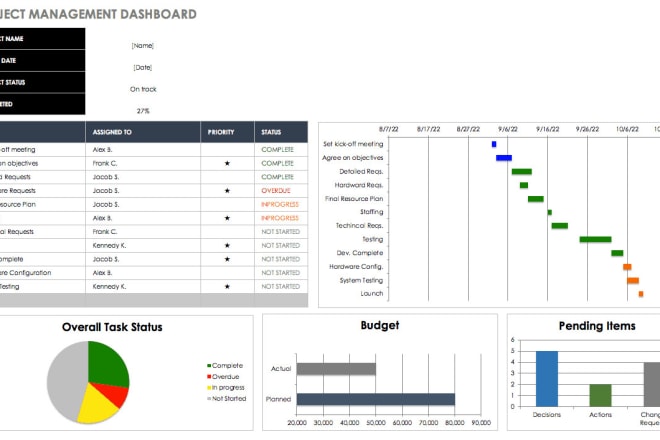Viewport: 660px width, 440px height.
Task: Select the [Date] value cell
Action: coord(143,67)
